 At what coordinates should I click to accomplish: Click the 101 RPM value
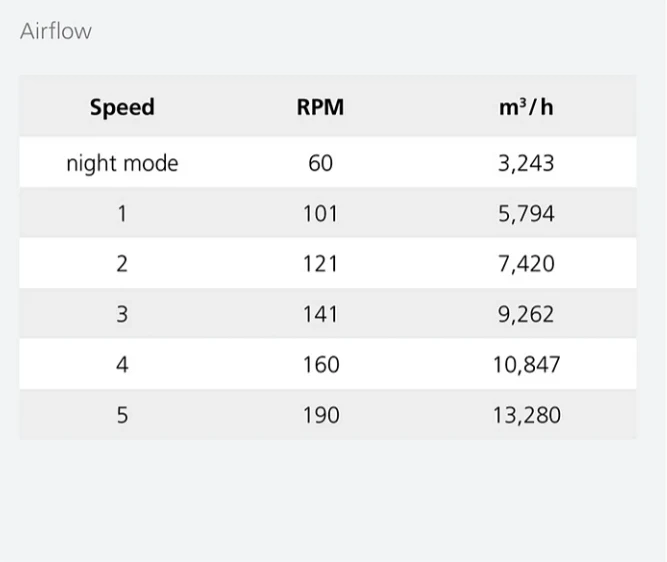click(x=320, y=214)
